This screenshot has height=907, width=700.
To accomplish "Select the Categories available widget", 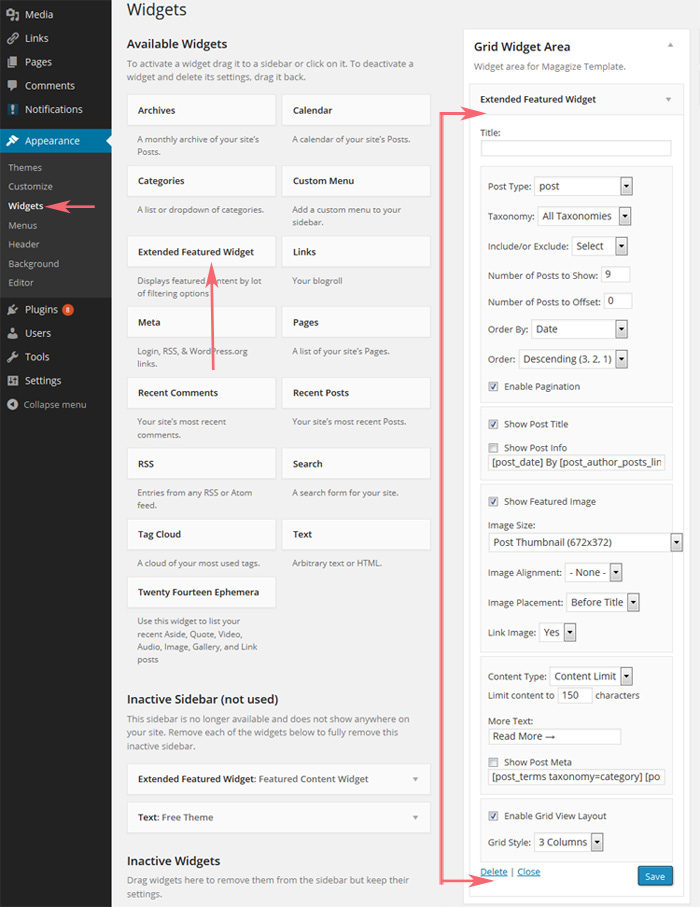I will click(x=201, y=181).
